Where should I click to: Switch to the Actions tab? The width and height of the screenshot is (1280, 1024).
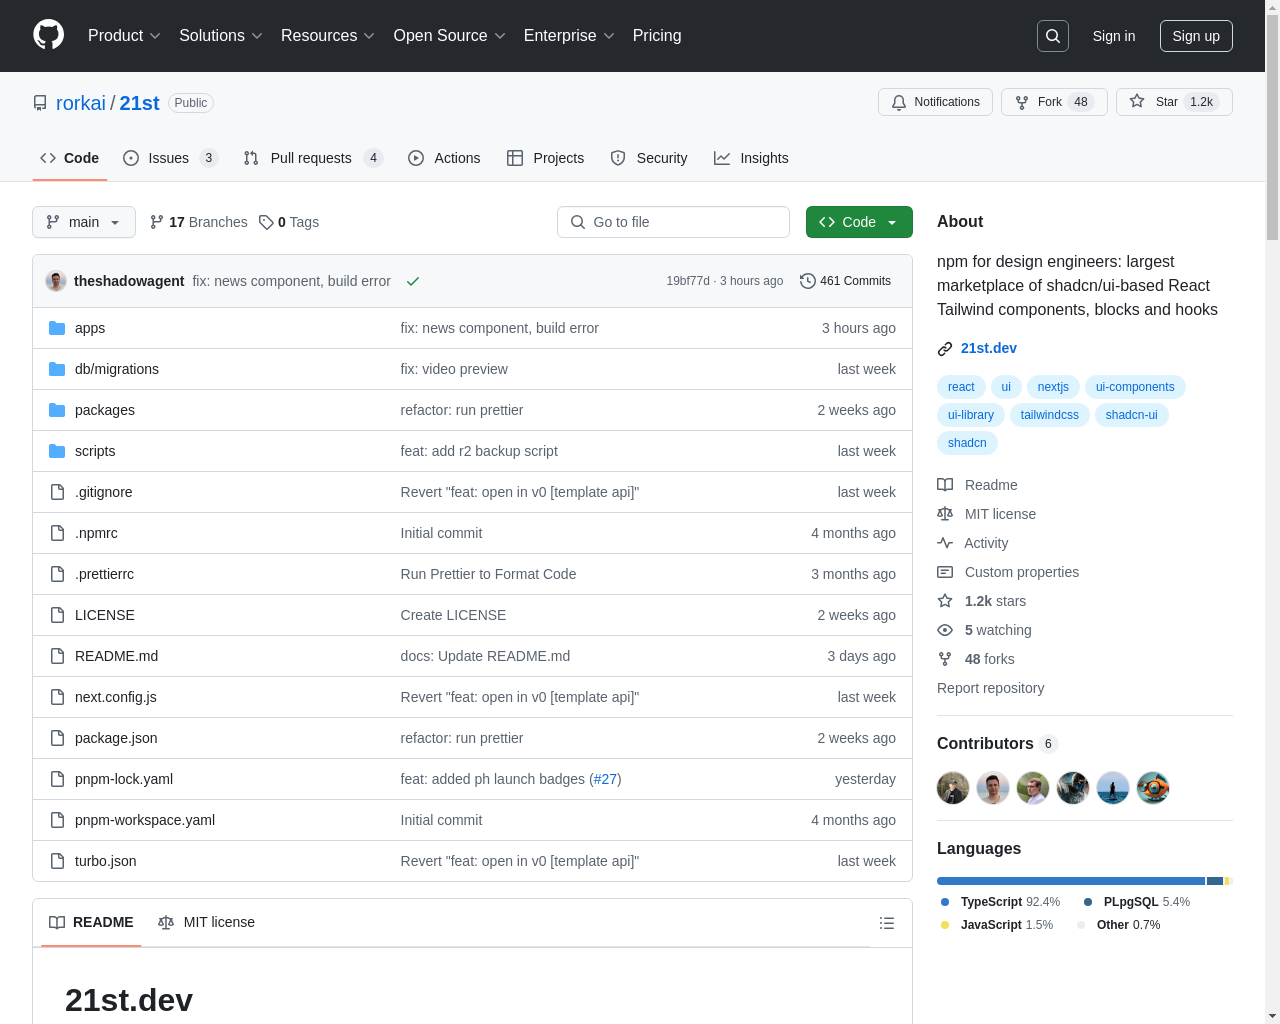point(444,158)
